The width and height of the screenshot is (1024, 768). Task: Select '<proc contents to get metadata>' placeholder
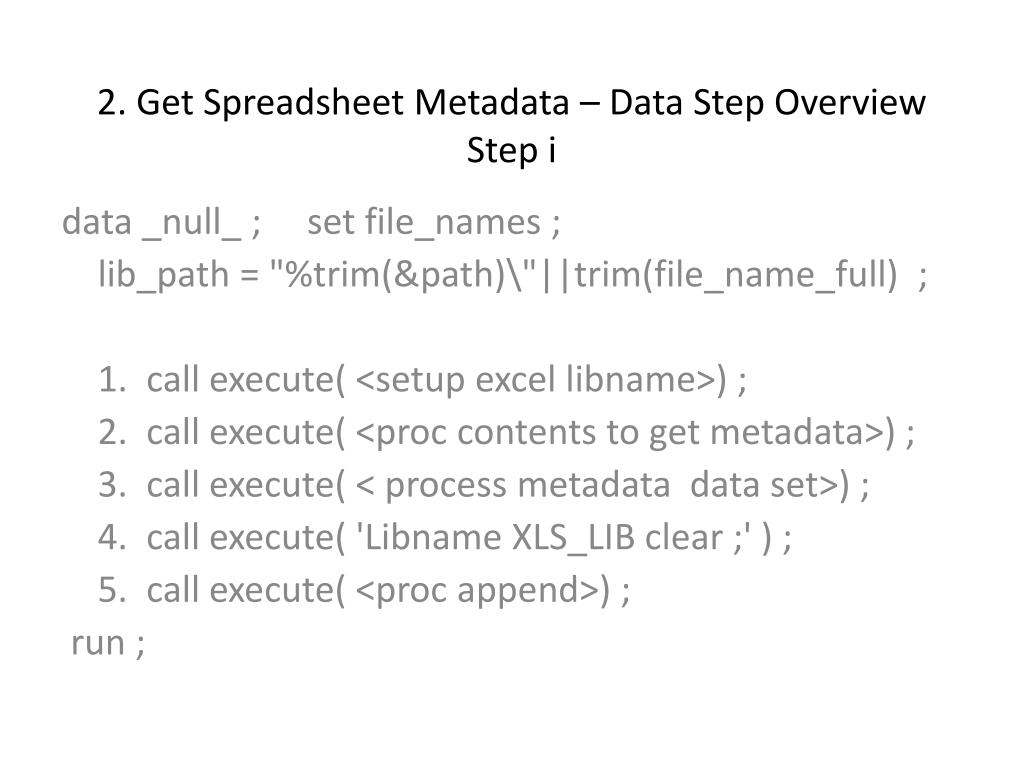click(x=621, y=432)
